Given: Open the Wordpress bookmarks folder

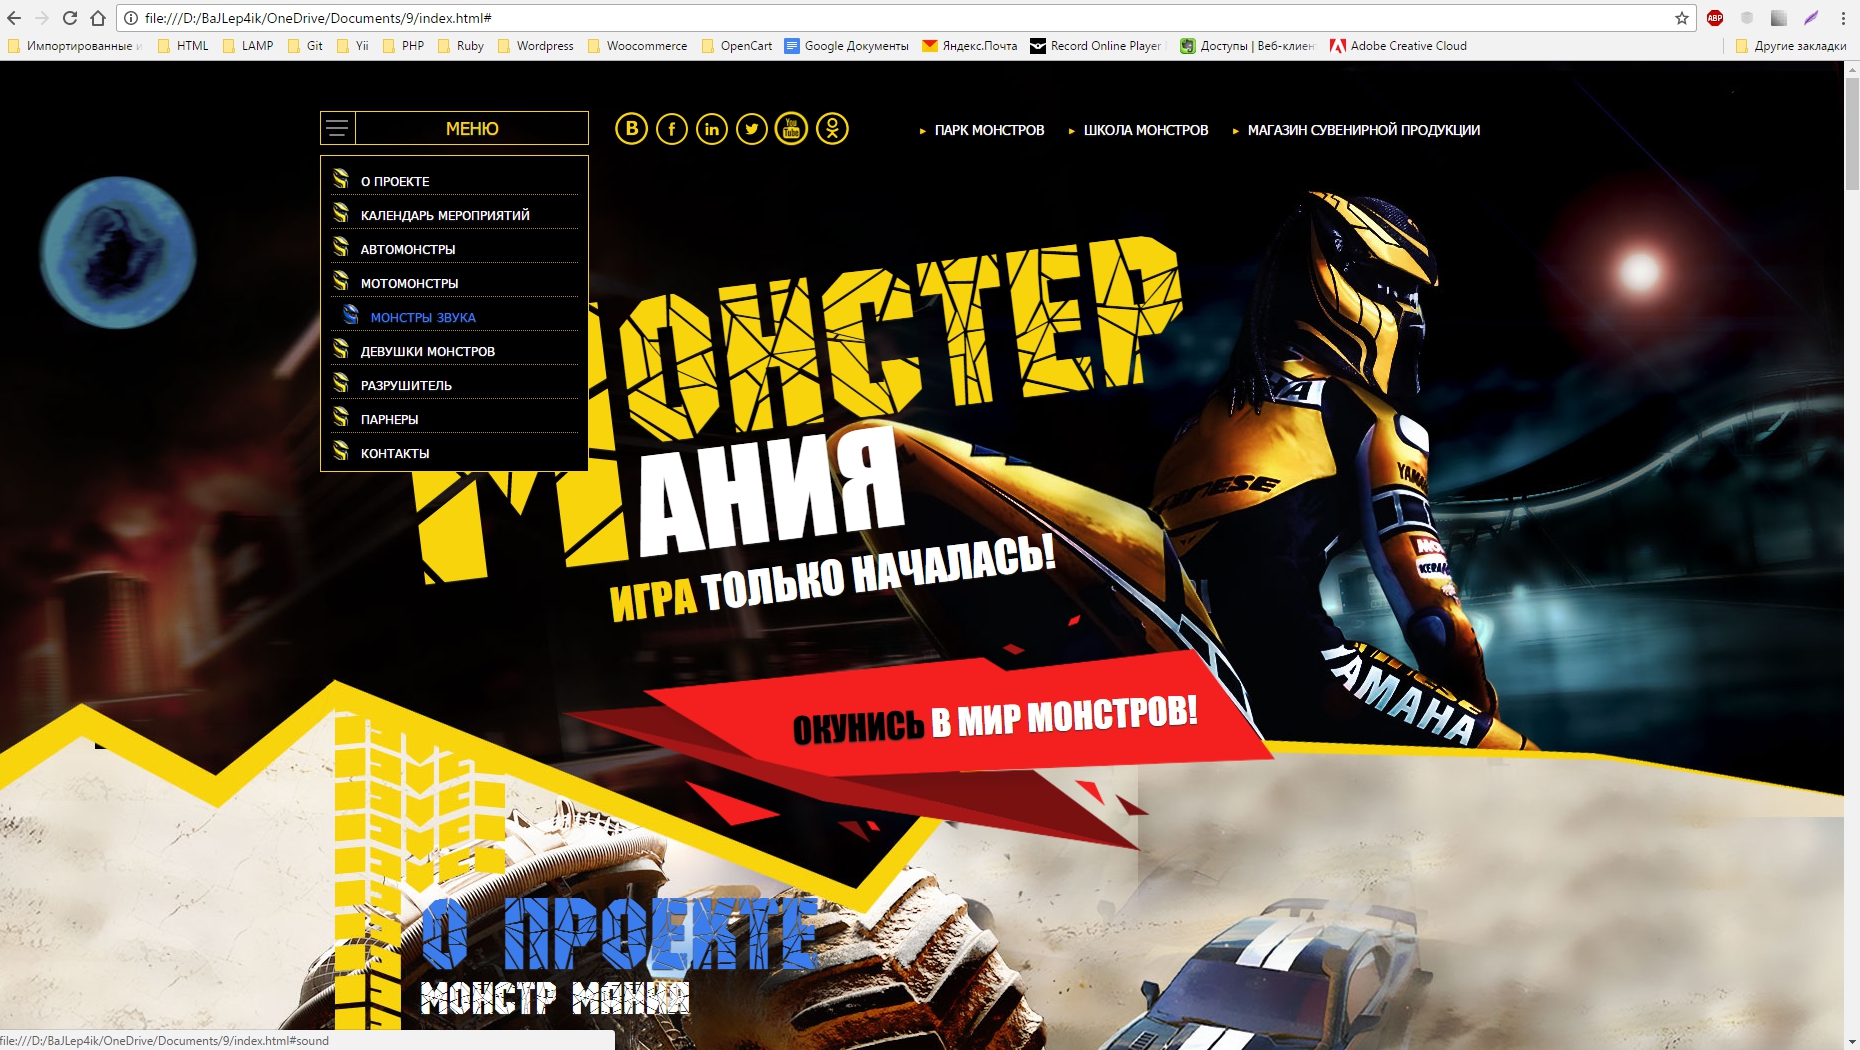Looking at the screenshot, I should coord(535,46).
